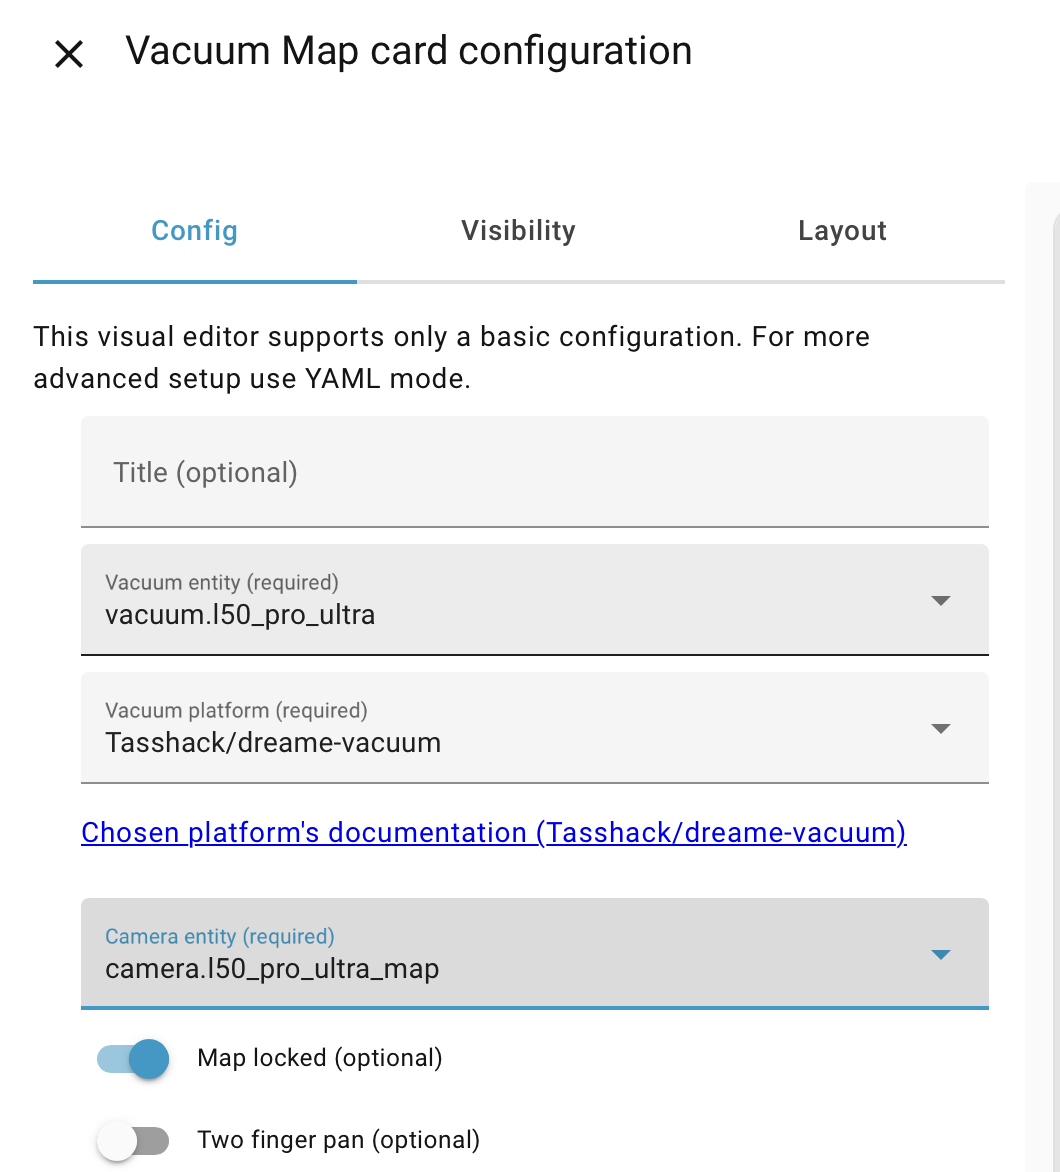Click the Map locked (optional) label
This screenshot has height=1172, width=1060.
click(x=320, y=1058)
